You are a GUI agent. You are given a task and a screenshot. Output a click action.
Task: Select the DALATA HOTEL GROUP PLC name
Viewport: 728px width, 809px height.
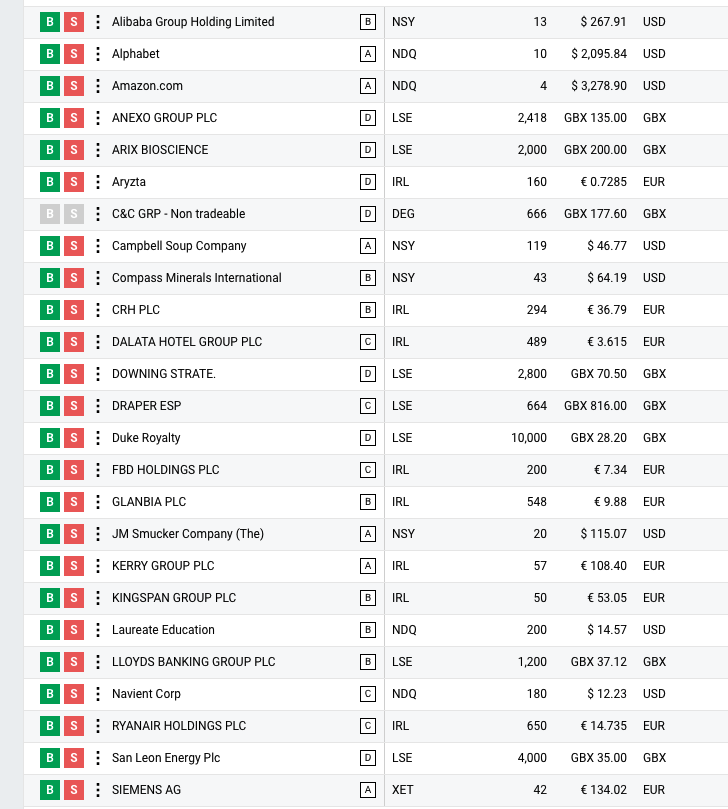187,342
